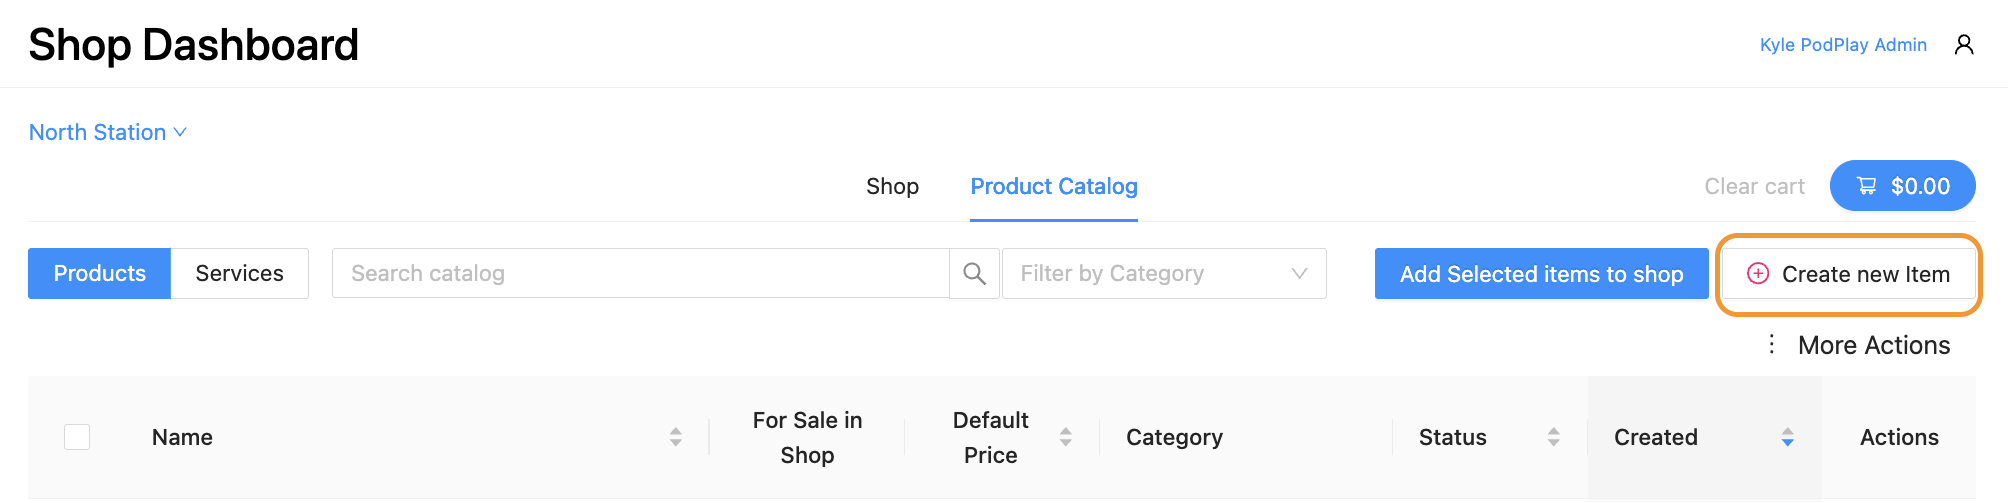The height and width of the screenshot is (502, 2008).
Task: Toggle the select-all checkbox in table header
Action: (77, 437)
